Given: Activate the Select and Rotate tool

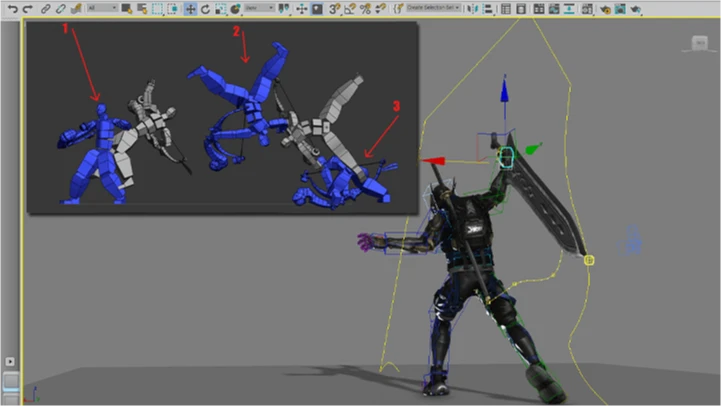Looking at the screenshot, I should tap(206, 9).
